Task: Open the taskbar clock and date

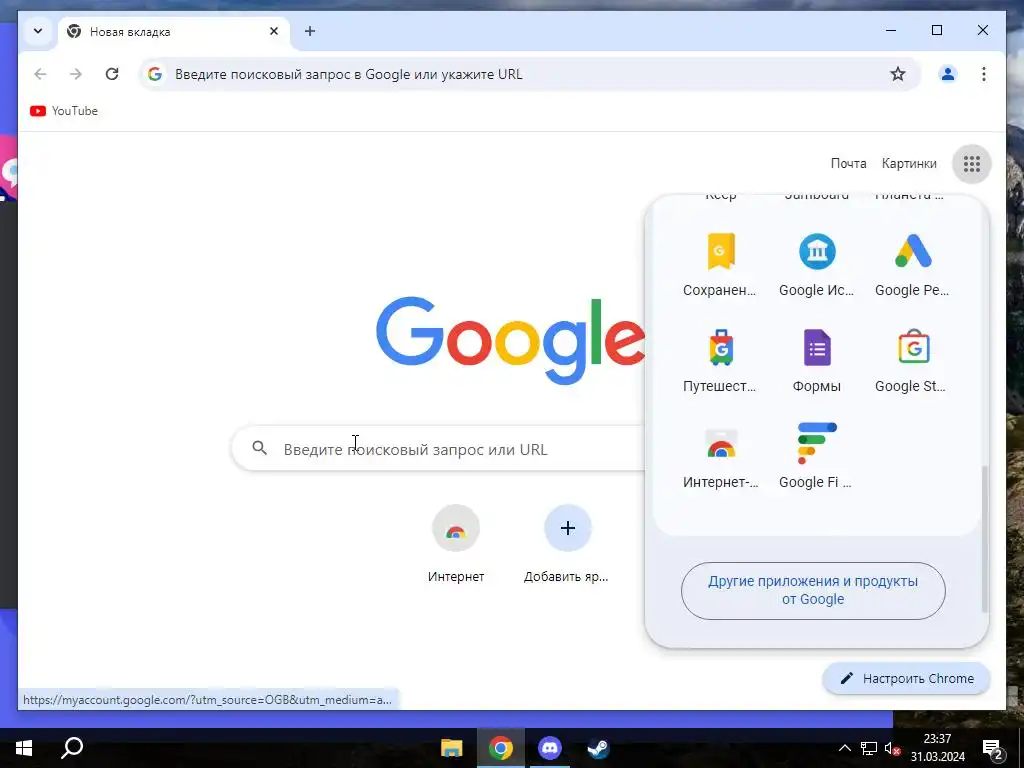Action: click(x=938, y=748)
